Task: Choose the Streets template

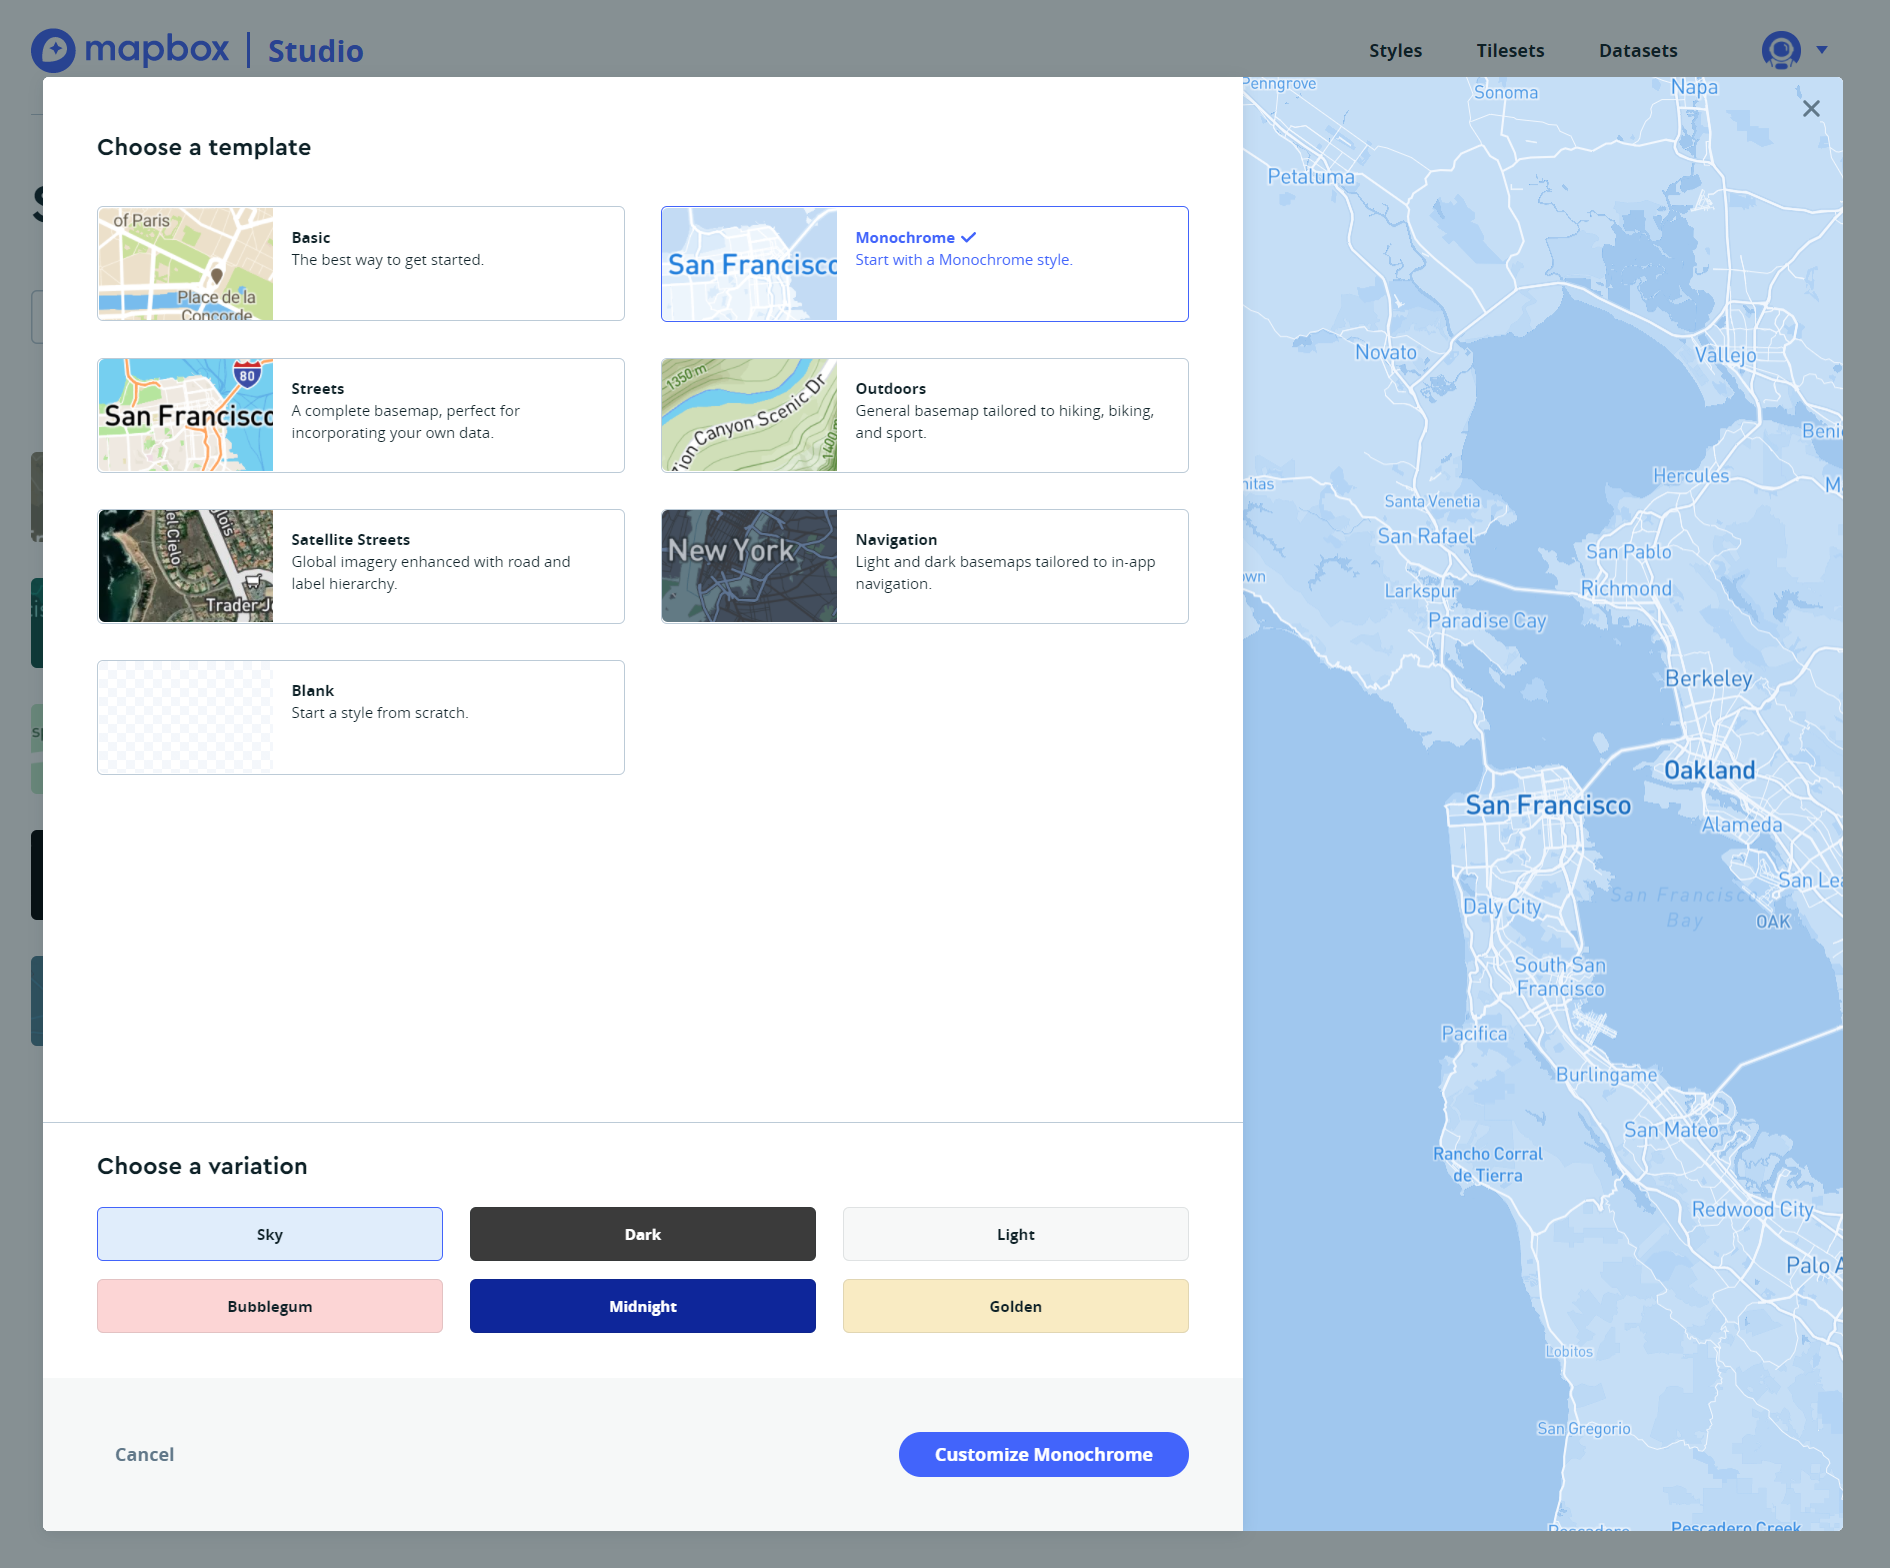Action: click(361, 415)
